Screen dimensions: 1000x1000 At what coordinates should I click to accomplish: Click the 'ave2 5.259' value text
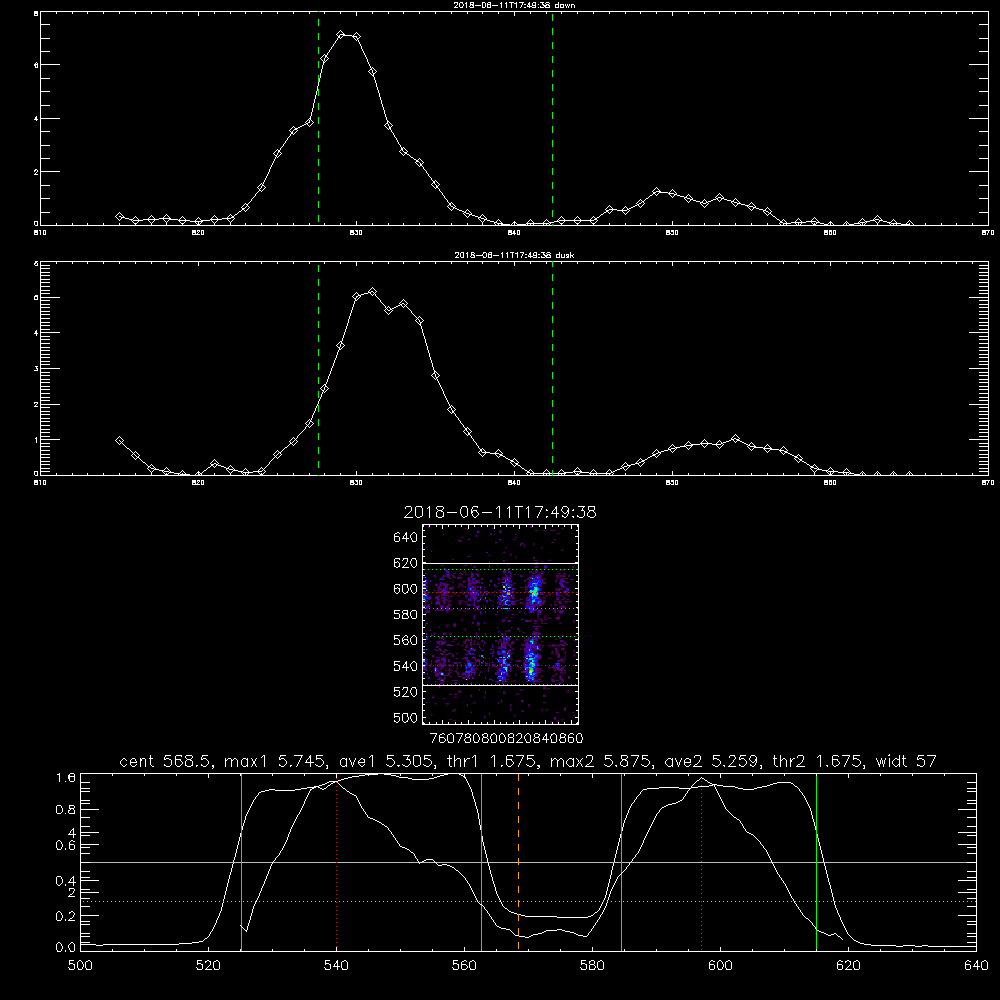tap(712, 761)
